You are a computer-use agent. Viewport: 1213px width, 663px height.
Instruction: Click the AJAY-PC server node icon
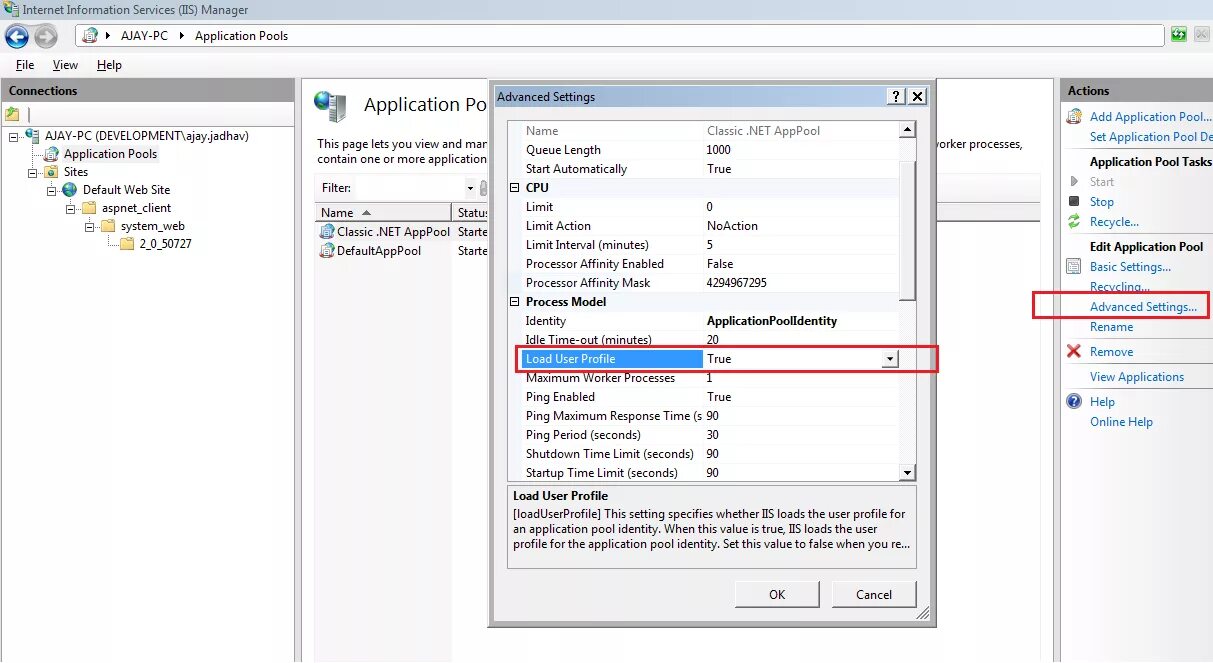pos(33,135)
